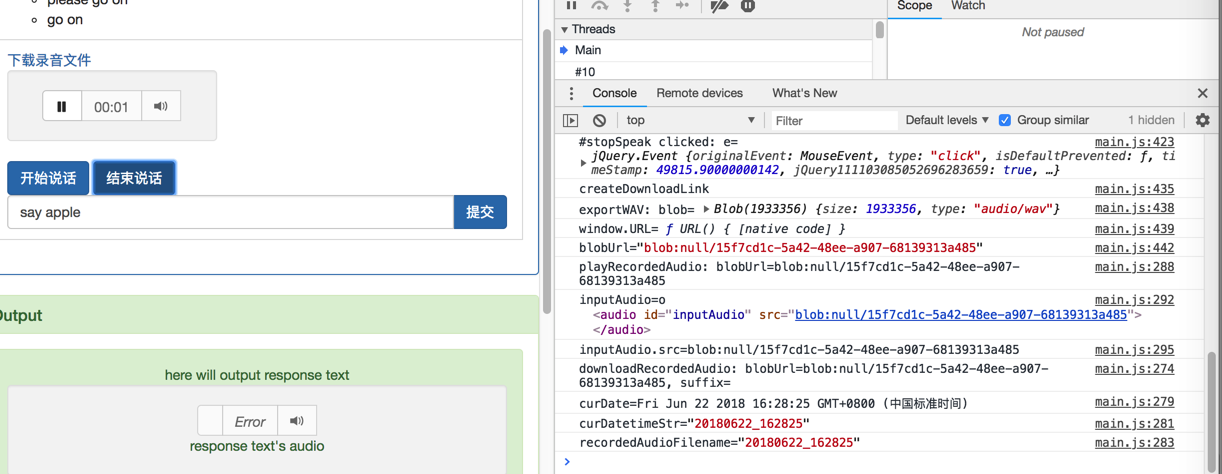The height and width of the screenshot is (474, 1222).
Task: Switch to the Scope tab
Action: pyautogui.click(x=914, y=6)
